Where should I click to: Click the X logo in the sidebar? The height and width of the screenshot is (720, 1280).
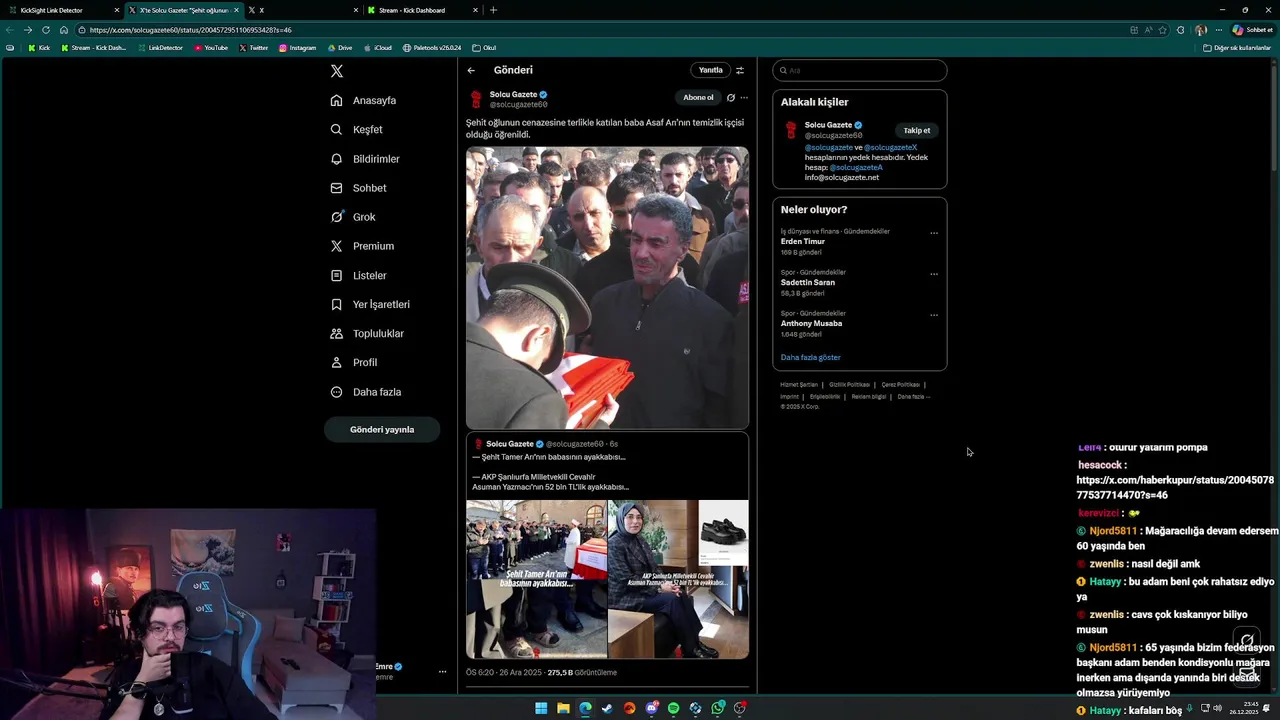[x=337, y=71]
